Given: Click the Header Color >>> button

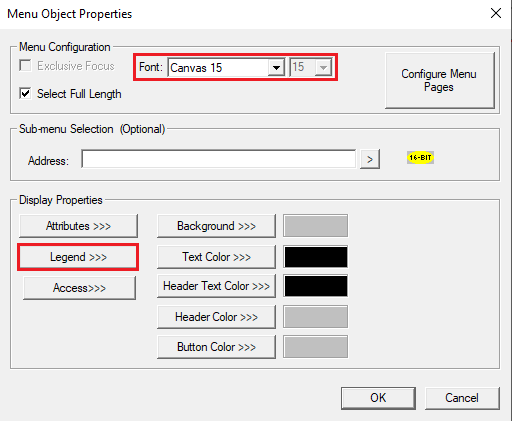Looking at the screenshot, I should tap(216, 317).
